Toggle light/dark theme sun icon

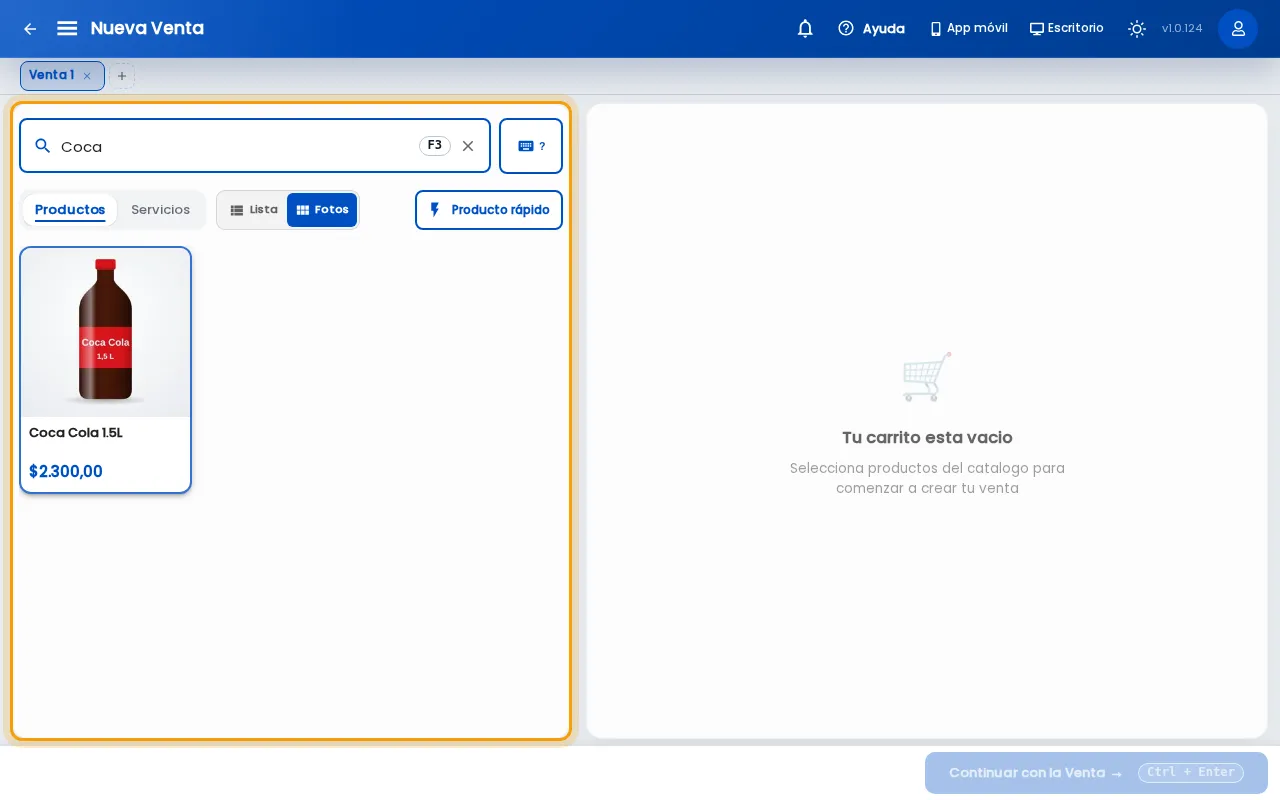(x=1137, y=28)
